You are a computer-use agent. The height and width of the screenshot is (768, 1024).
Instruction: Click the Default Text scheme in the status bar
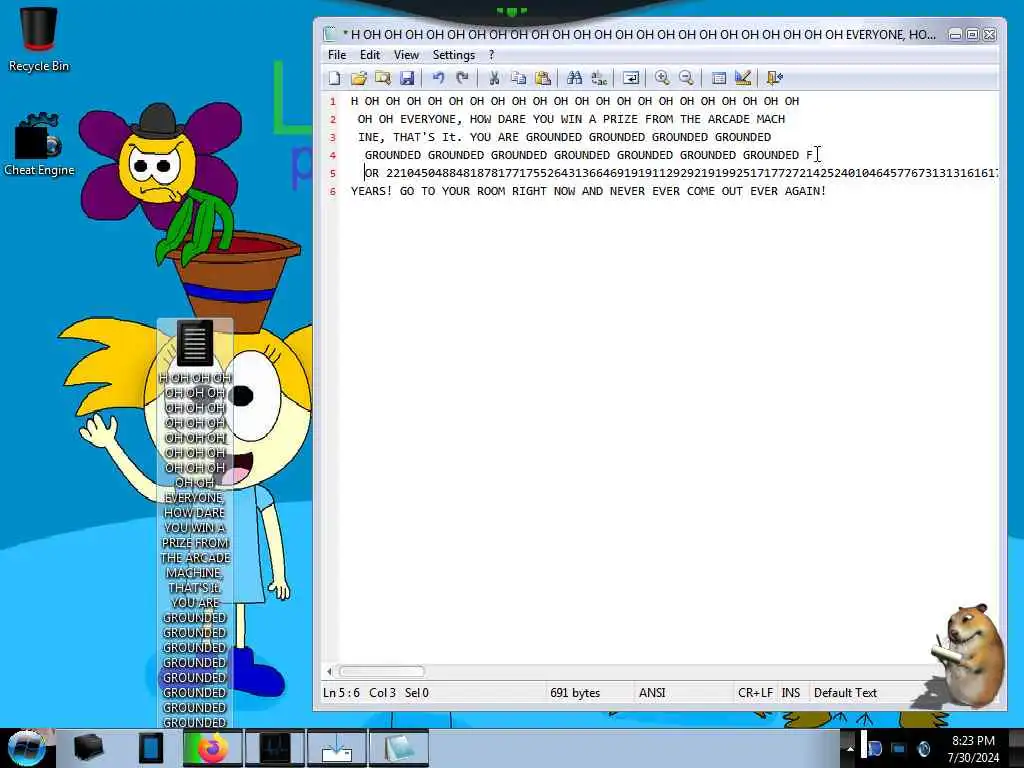pos(845,693)
